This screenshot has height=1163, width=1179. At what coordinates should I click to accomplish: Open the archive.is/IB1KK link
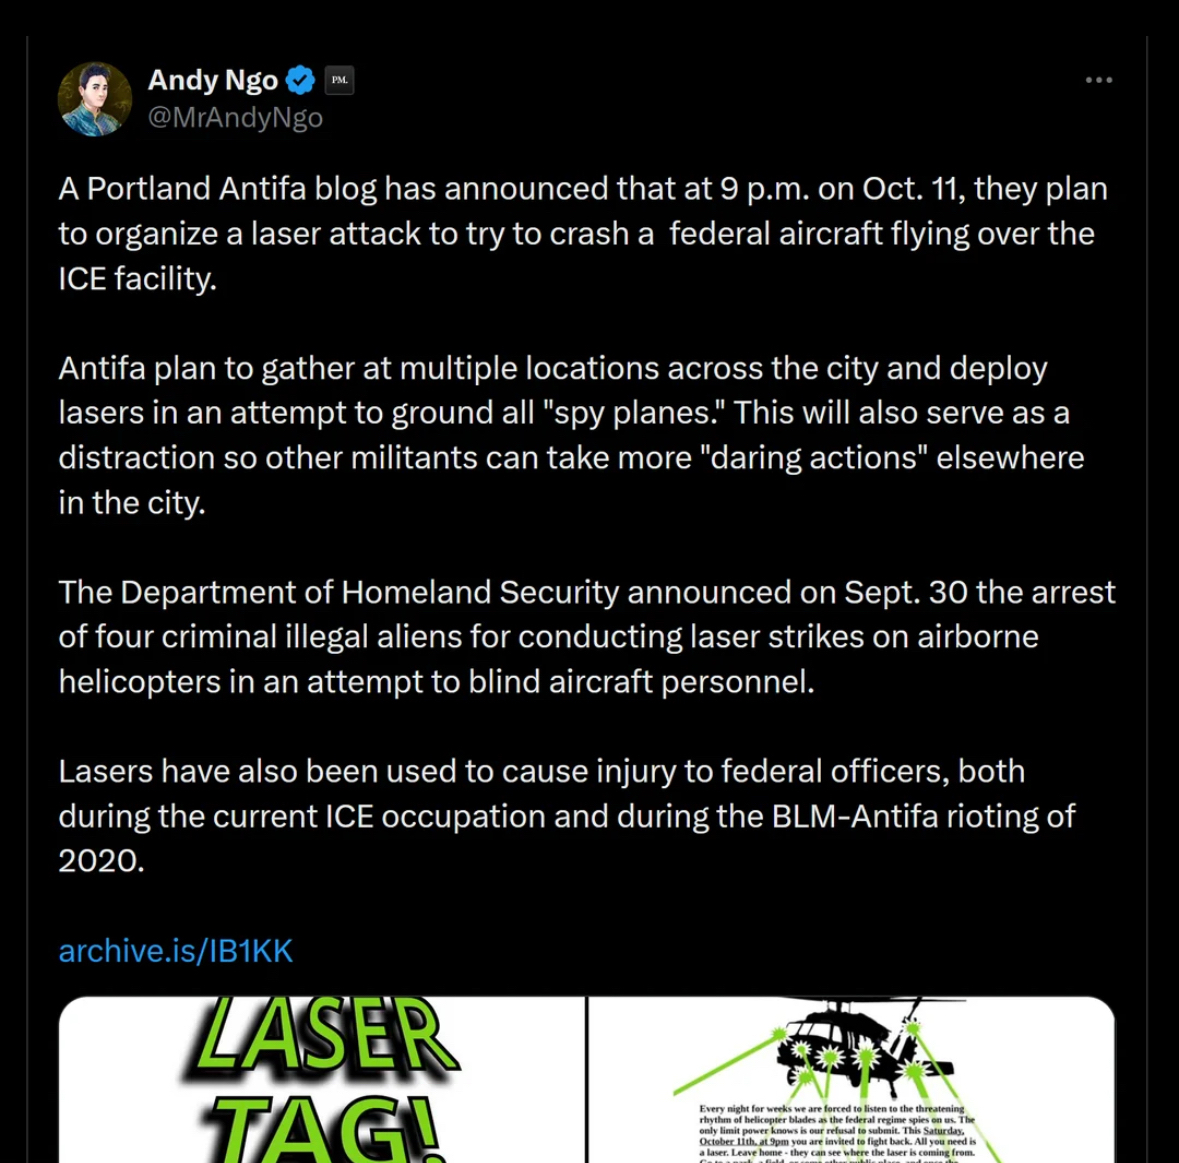click(x=176, y=950)
